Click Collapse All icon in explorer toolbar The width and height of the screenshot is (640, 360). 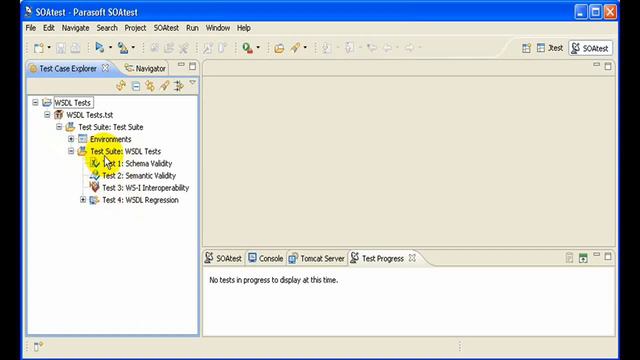click(136, 86)
